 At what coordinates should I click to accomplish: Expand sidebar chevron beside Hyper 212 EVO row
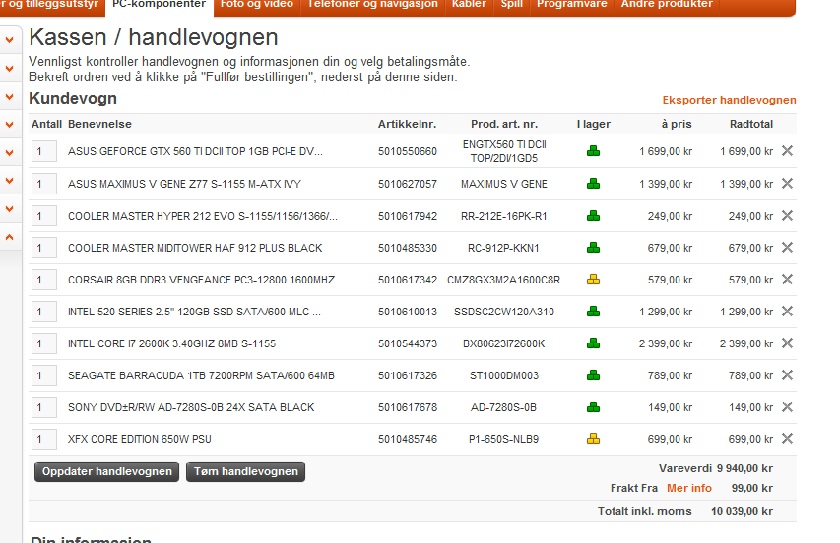point(10,209)
